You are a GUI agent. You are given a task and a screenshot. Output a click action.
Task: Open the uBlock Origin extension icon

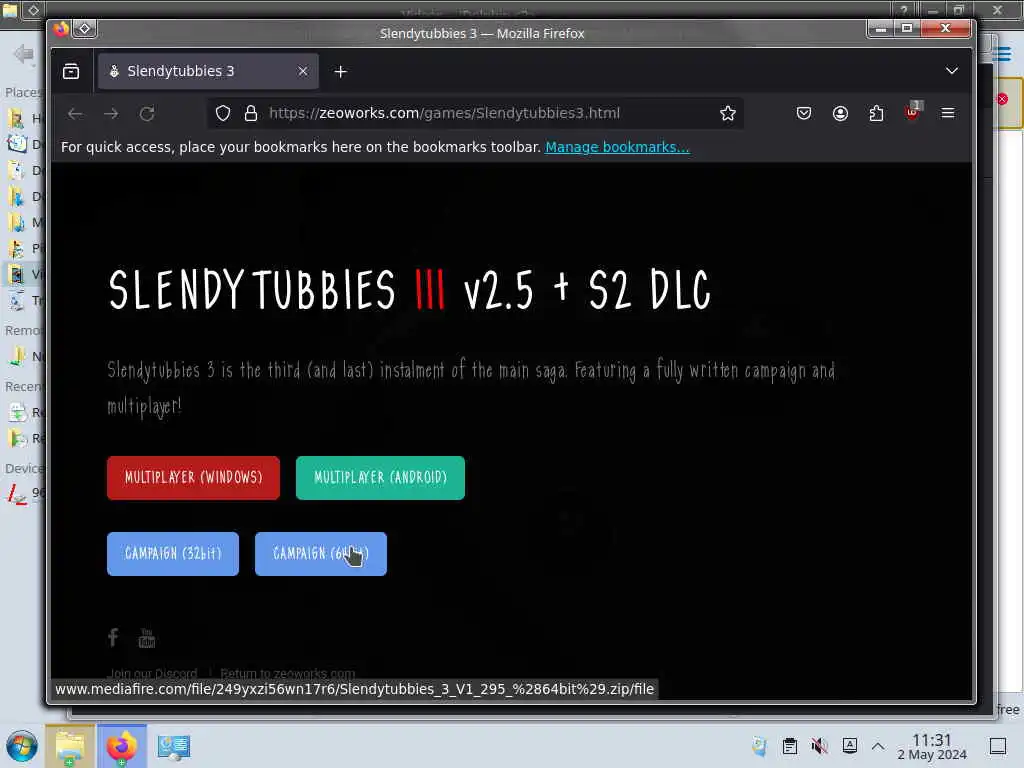coord(912,112)
